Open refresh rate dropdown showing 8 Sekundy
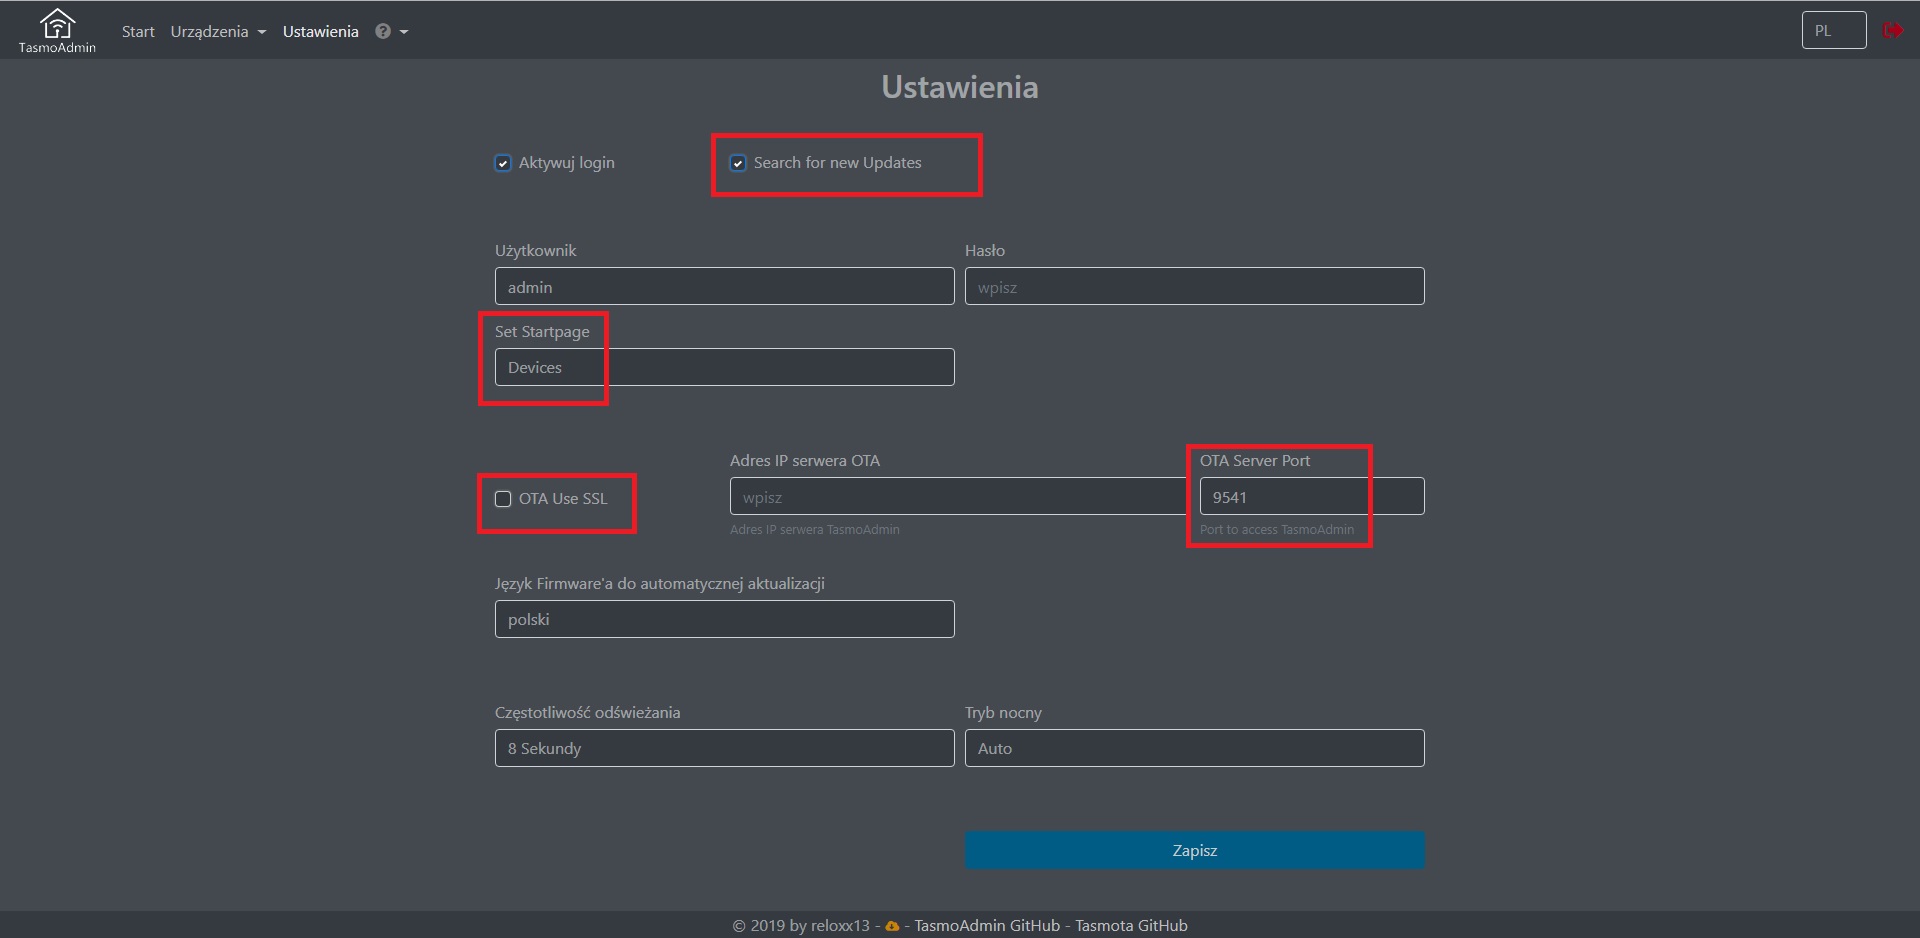1920x938 pixels. 724,748
